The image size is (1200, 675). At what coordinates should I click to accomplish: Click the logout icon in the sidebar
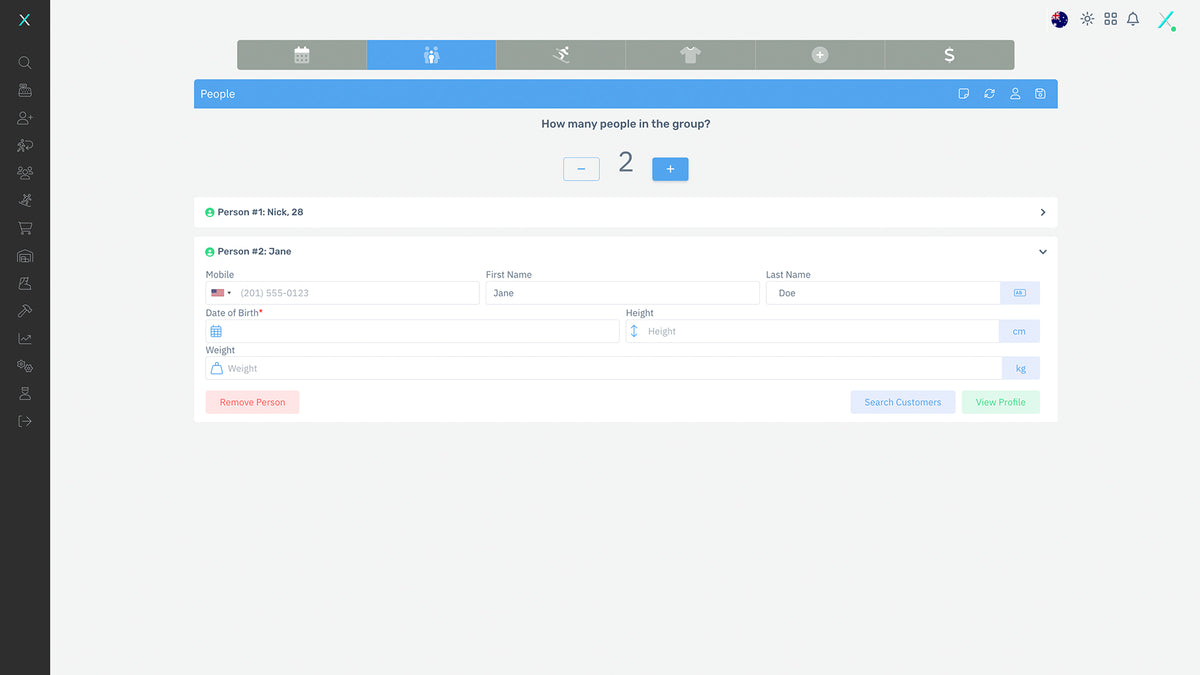[25, 421]
